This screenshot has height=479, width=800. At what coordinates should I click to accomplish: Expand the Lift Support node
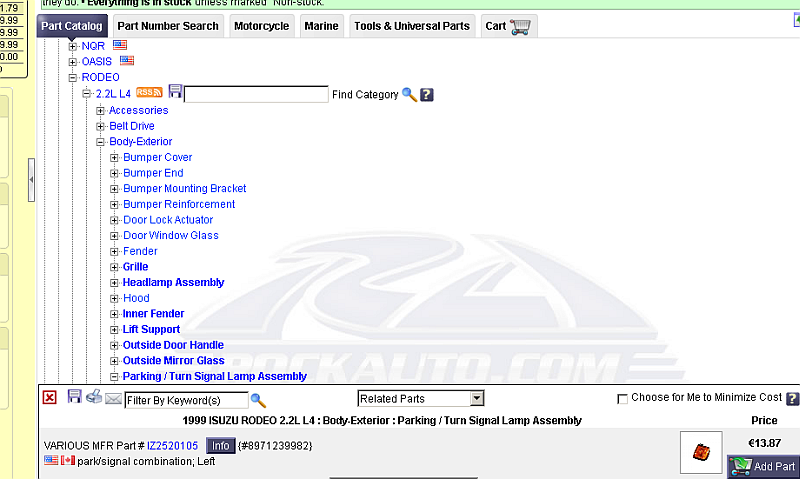tap(114, 330)
